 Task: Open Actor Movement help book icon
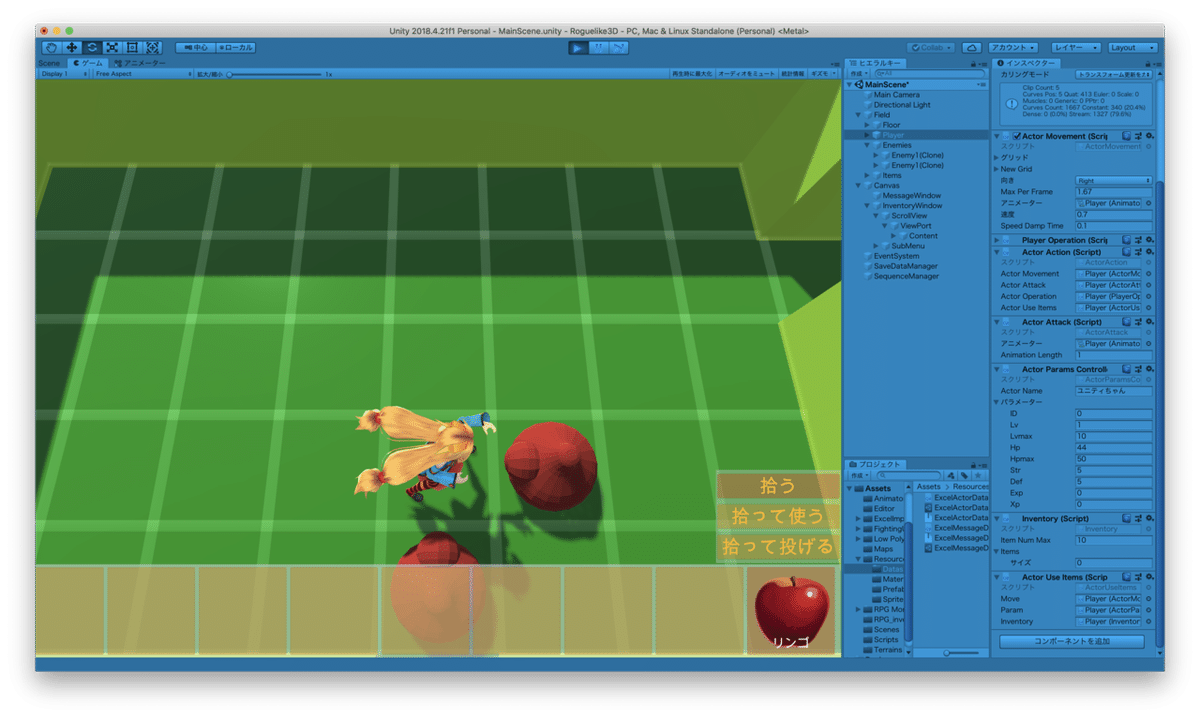(x=1127, y=136)
